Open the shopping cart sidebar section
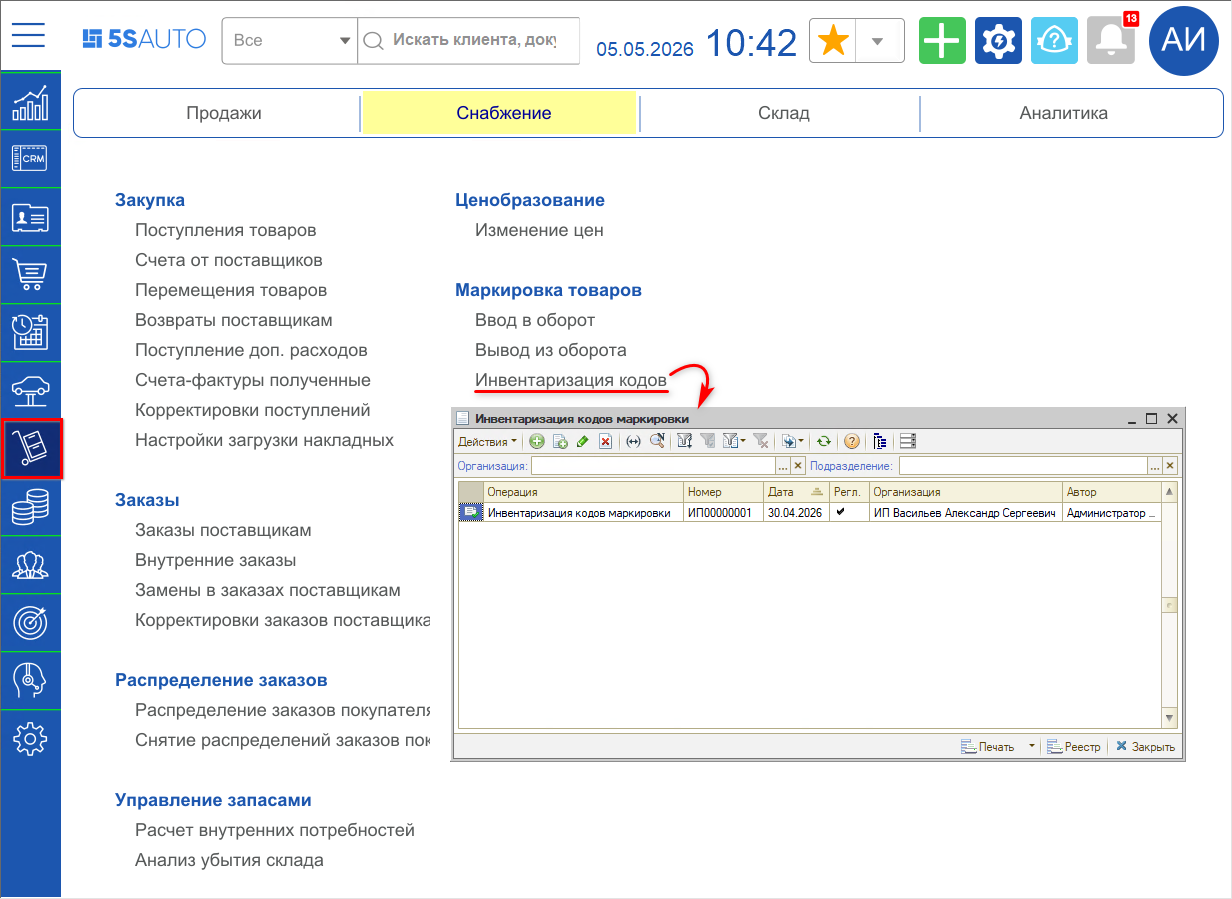1232x899 pixels. (x=30, y=275)
